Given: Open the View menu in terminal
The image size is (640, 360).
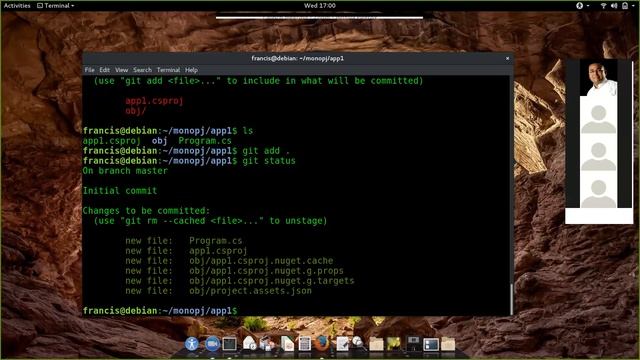Looking at the screenshot, I should [121, 70].
